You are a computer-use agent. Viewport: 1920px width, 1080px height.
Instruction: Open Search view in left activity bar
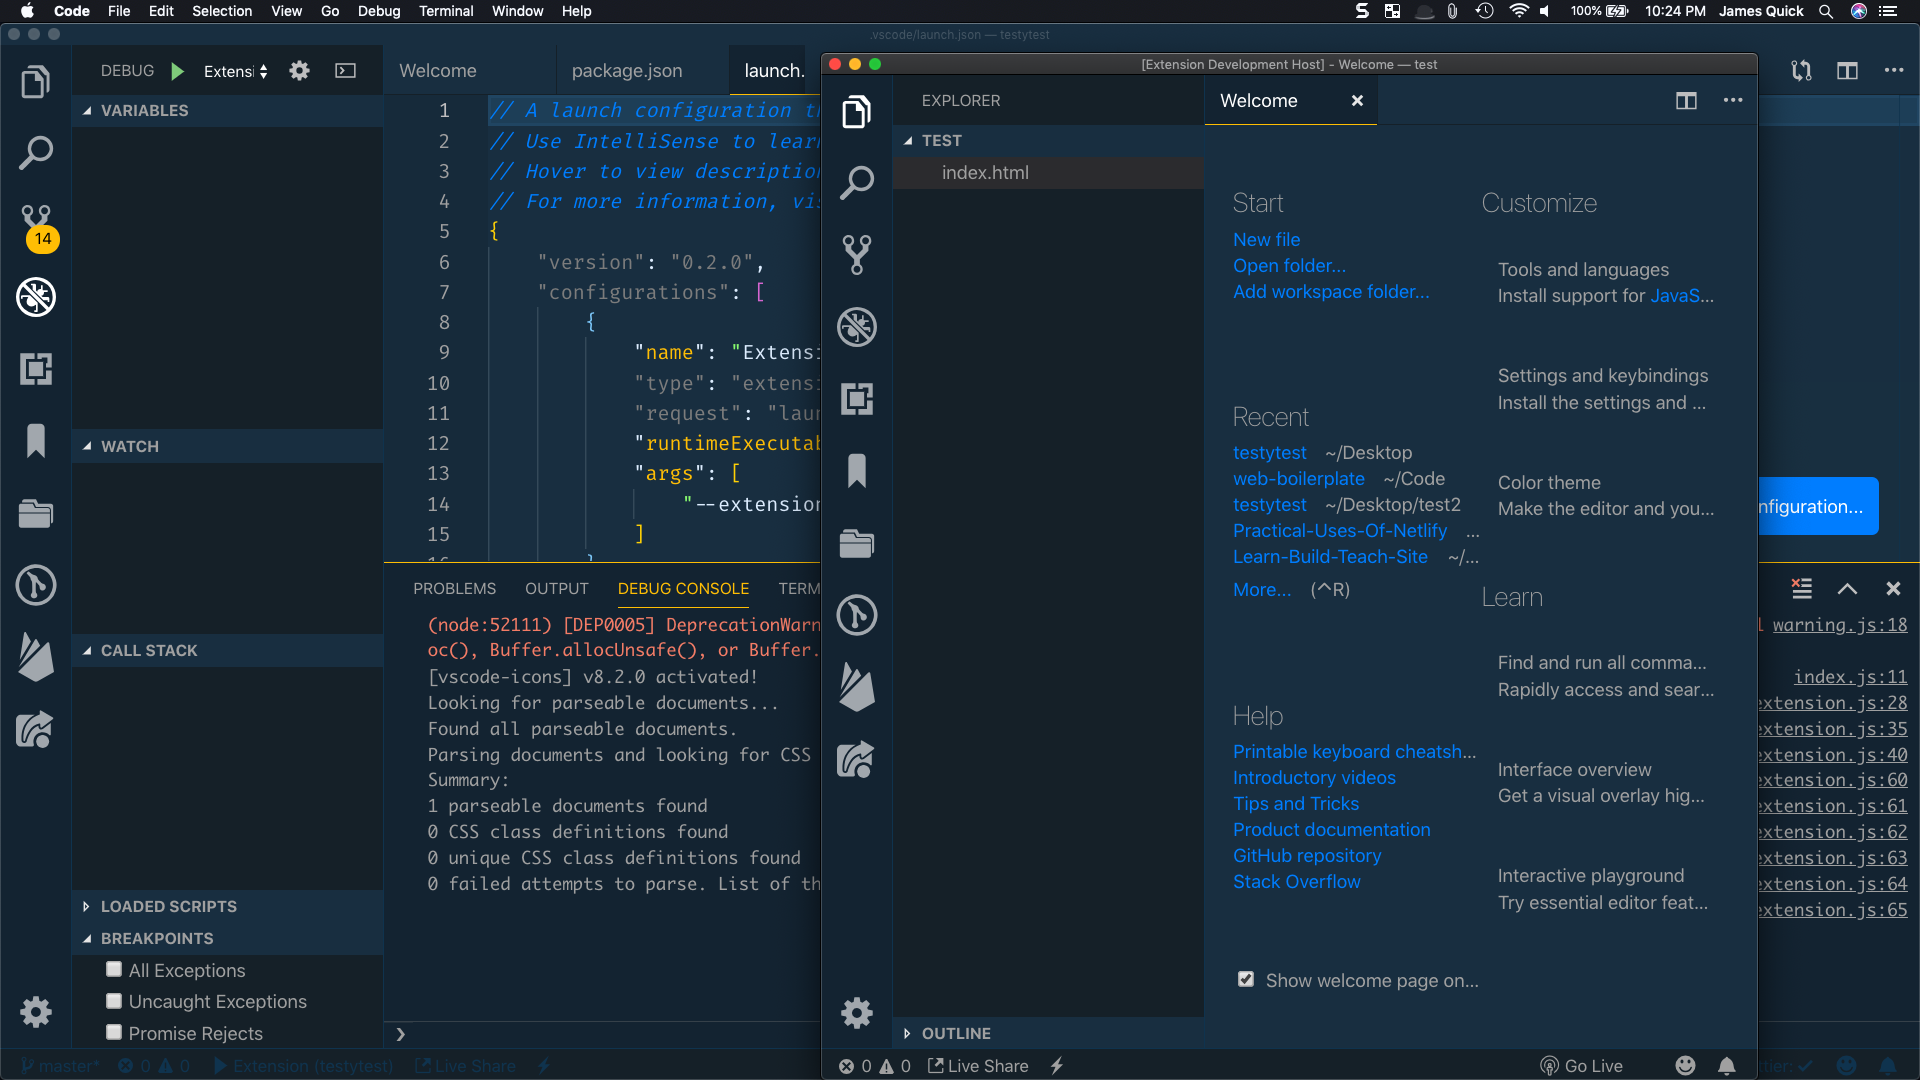pyautogui.click(x=36, y=153)
